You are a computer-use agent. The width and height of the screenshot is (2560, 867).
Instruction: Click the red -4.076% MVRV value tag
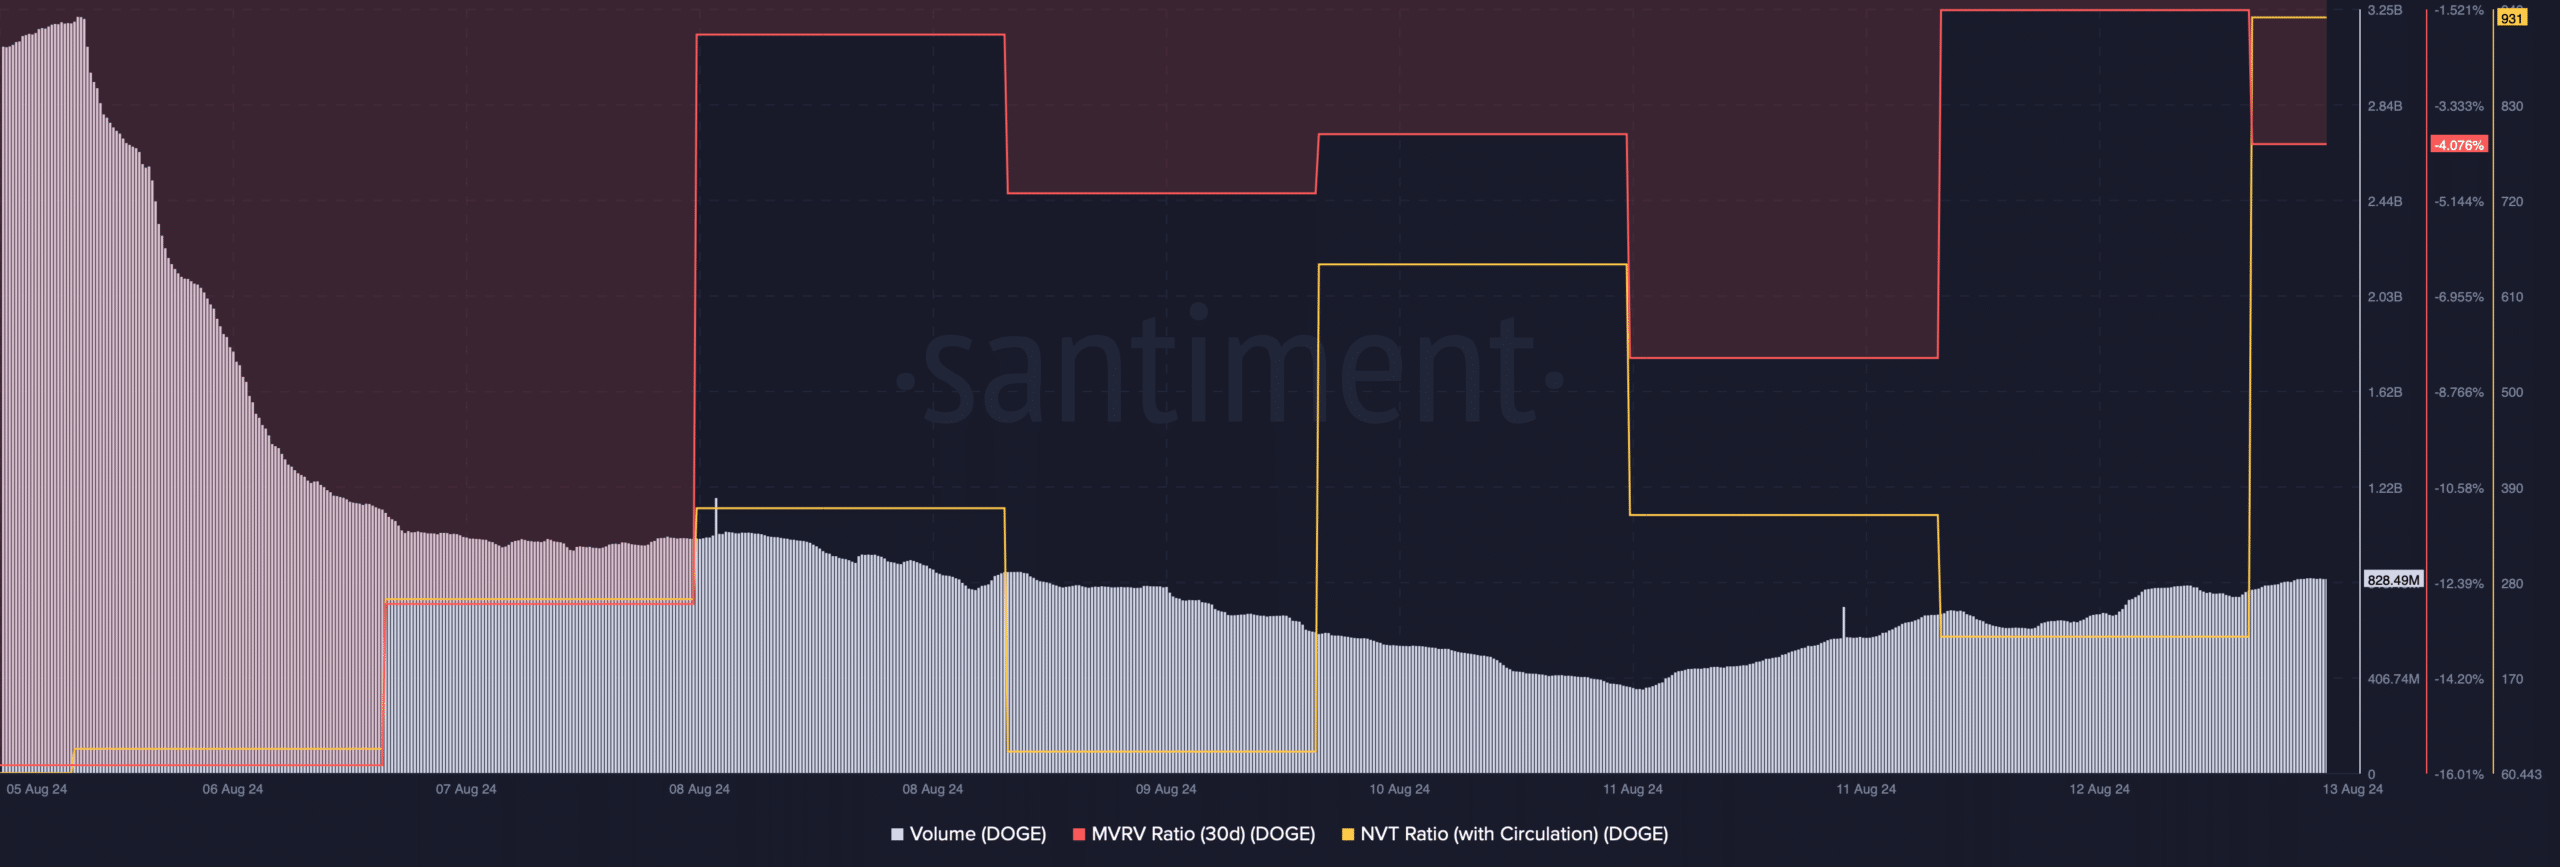click(x=2459, y=145)
